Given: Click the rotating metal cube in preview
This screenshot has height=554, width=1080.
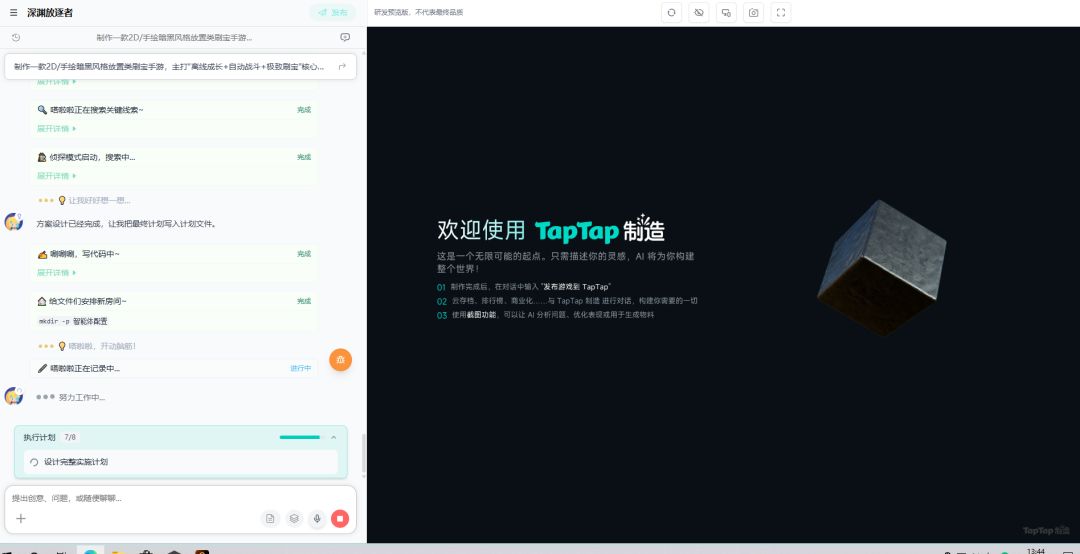Looking at the screenshot, I should [x=881, y=267].
